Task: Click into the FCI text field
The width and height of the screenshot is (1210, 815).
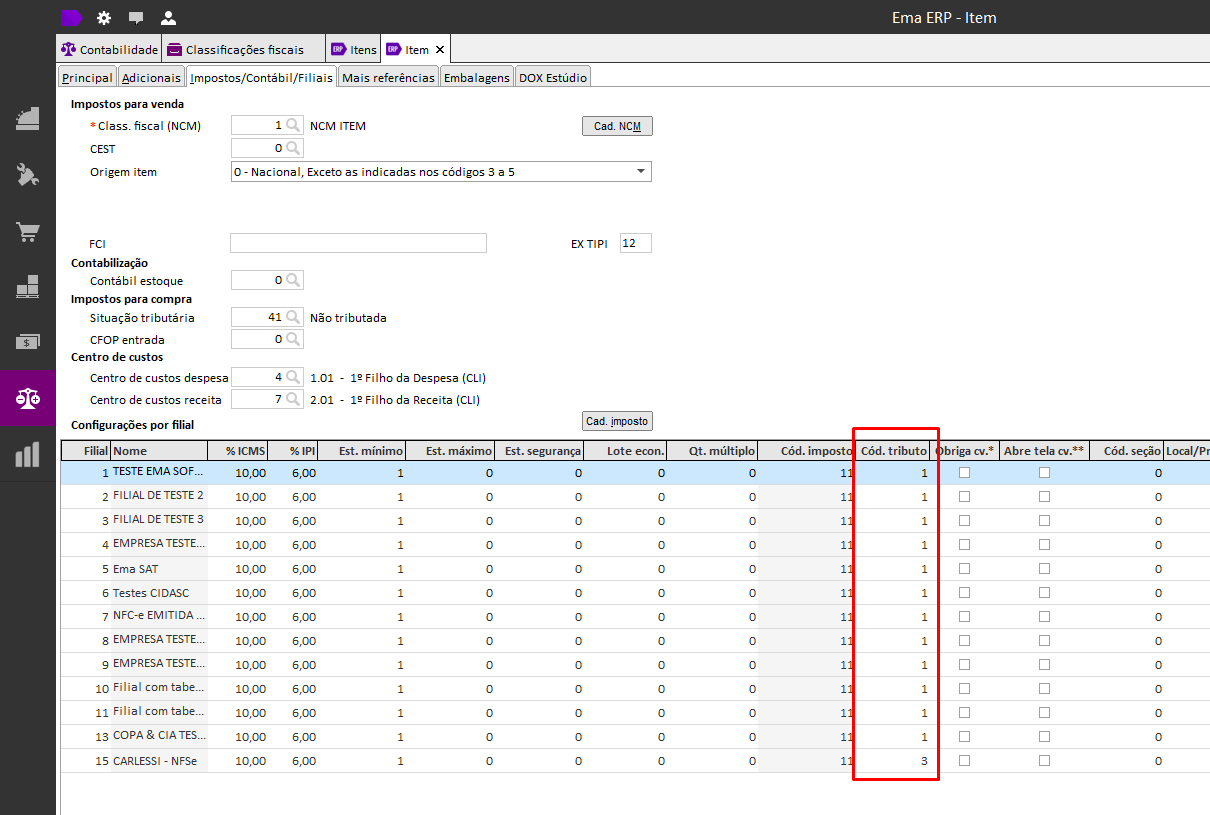Action: pos(358,244)
